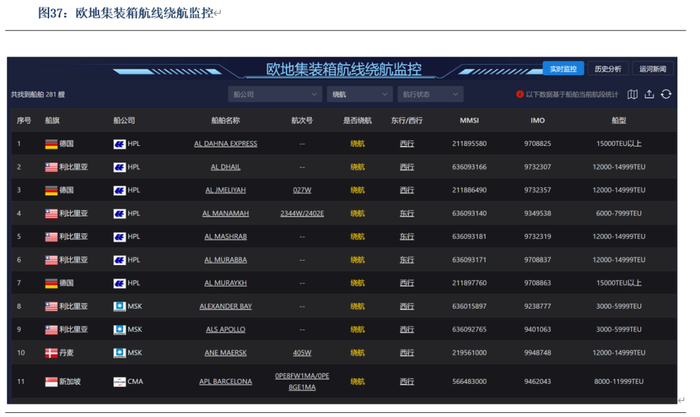This screenshot has height=417, width=700.
Task: Click the MMSI column header
Action: [469, 121]
